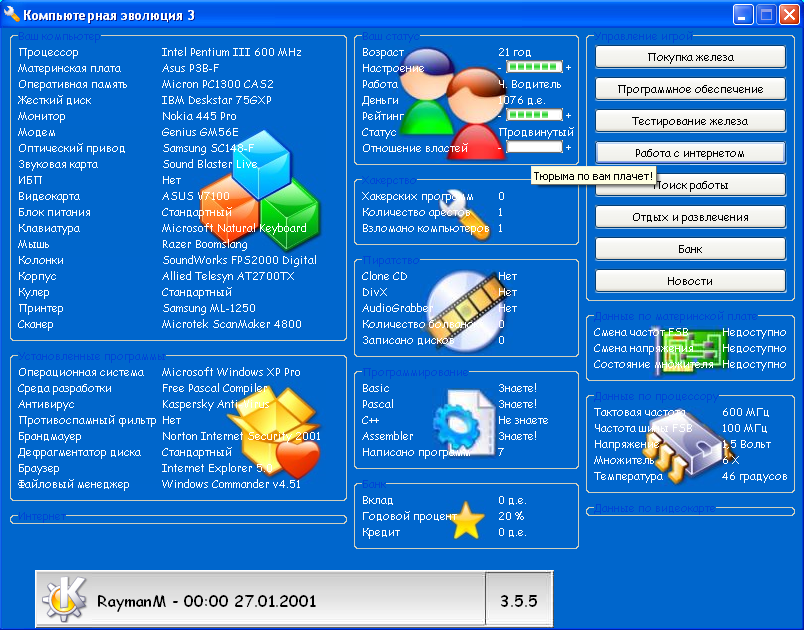The image size is (804, 630).
Task: Click the Pascal language label
Action: coord(378,404)
